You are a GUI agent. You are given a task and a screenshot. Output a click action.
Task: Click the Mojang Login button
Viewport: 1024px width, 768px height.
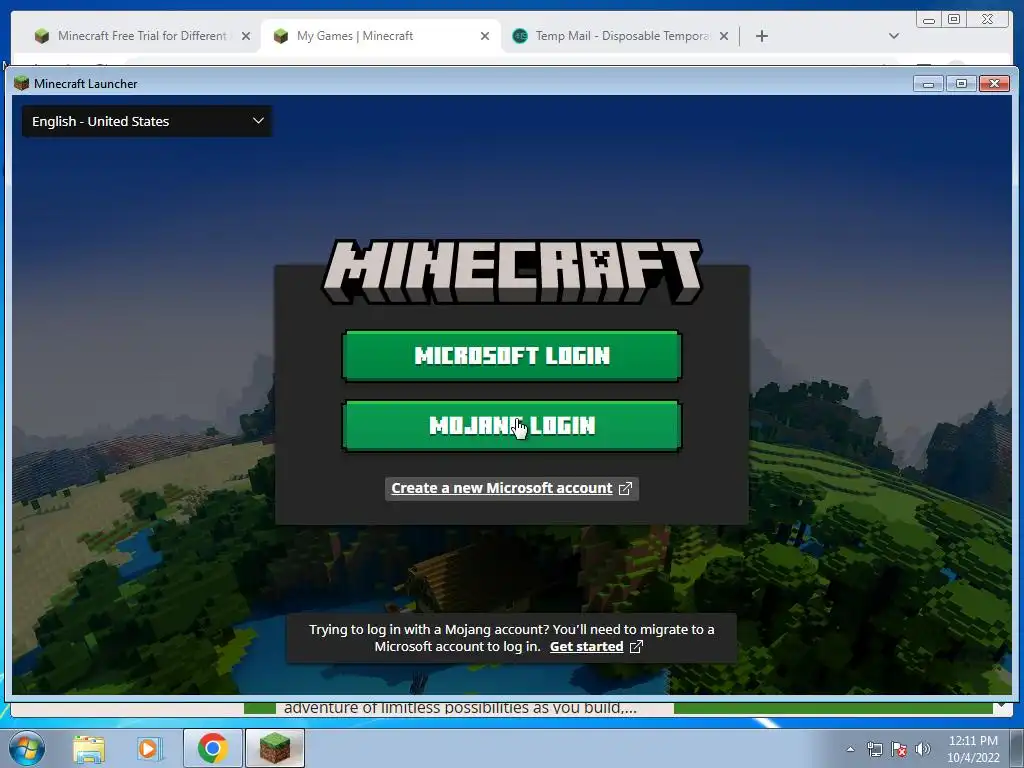(x=511, y=426)
